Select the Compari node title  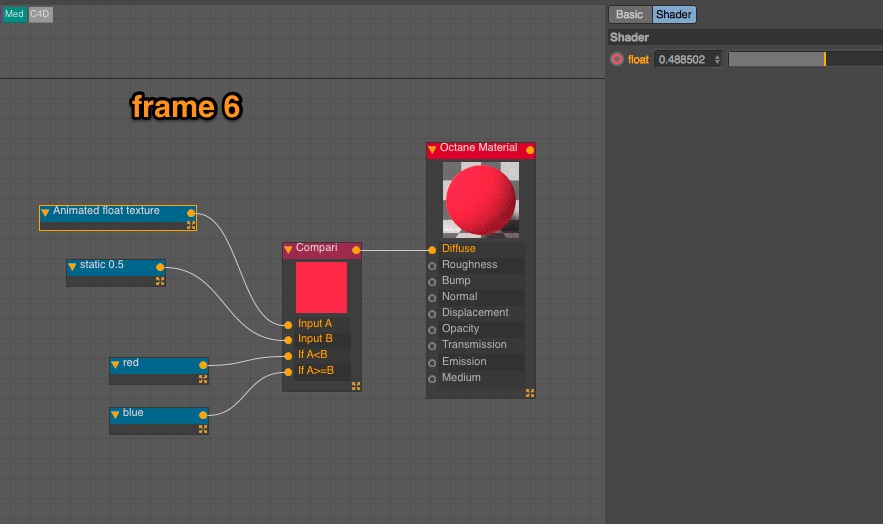(x=316, y=248)
